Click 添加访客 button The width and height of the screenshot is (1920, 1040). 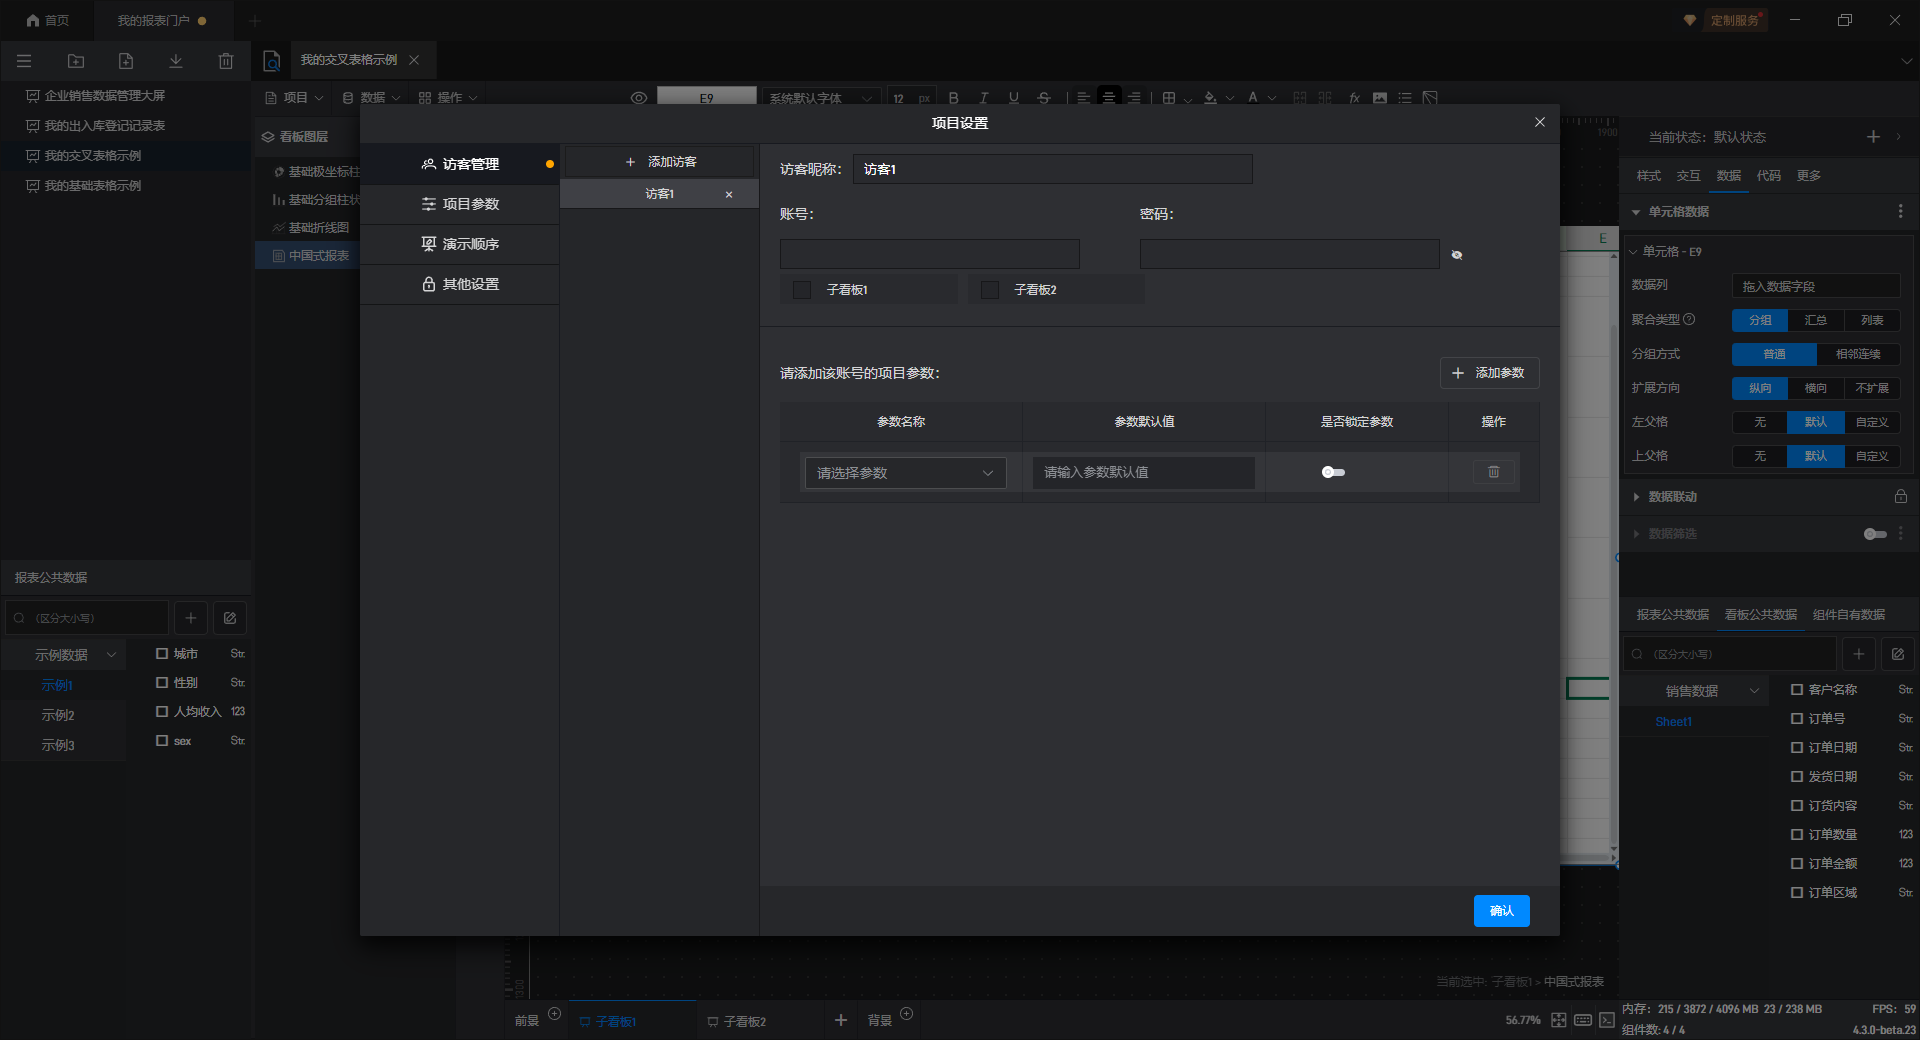pos(660,162)
